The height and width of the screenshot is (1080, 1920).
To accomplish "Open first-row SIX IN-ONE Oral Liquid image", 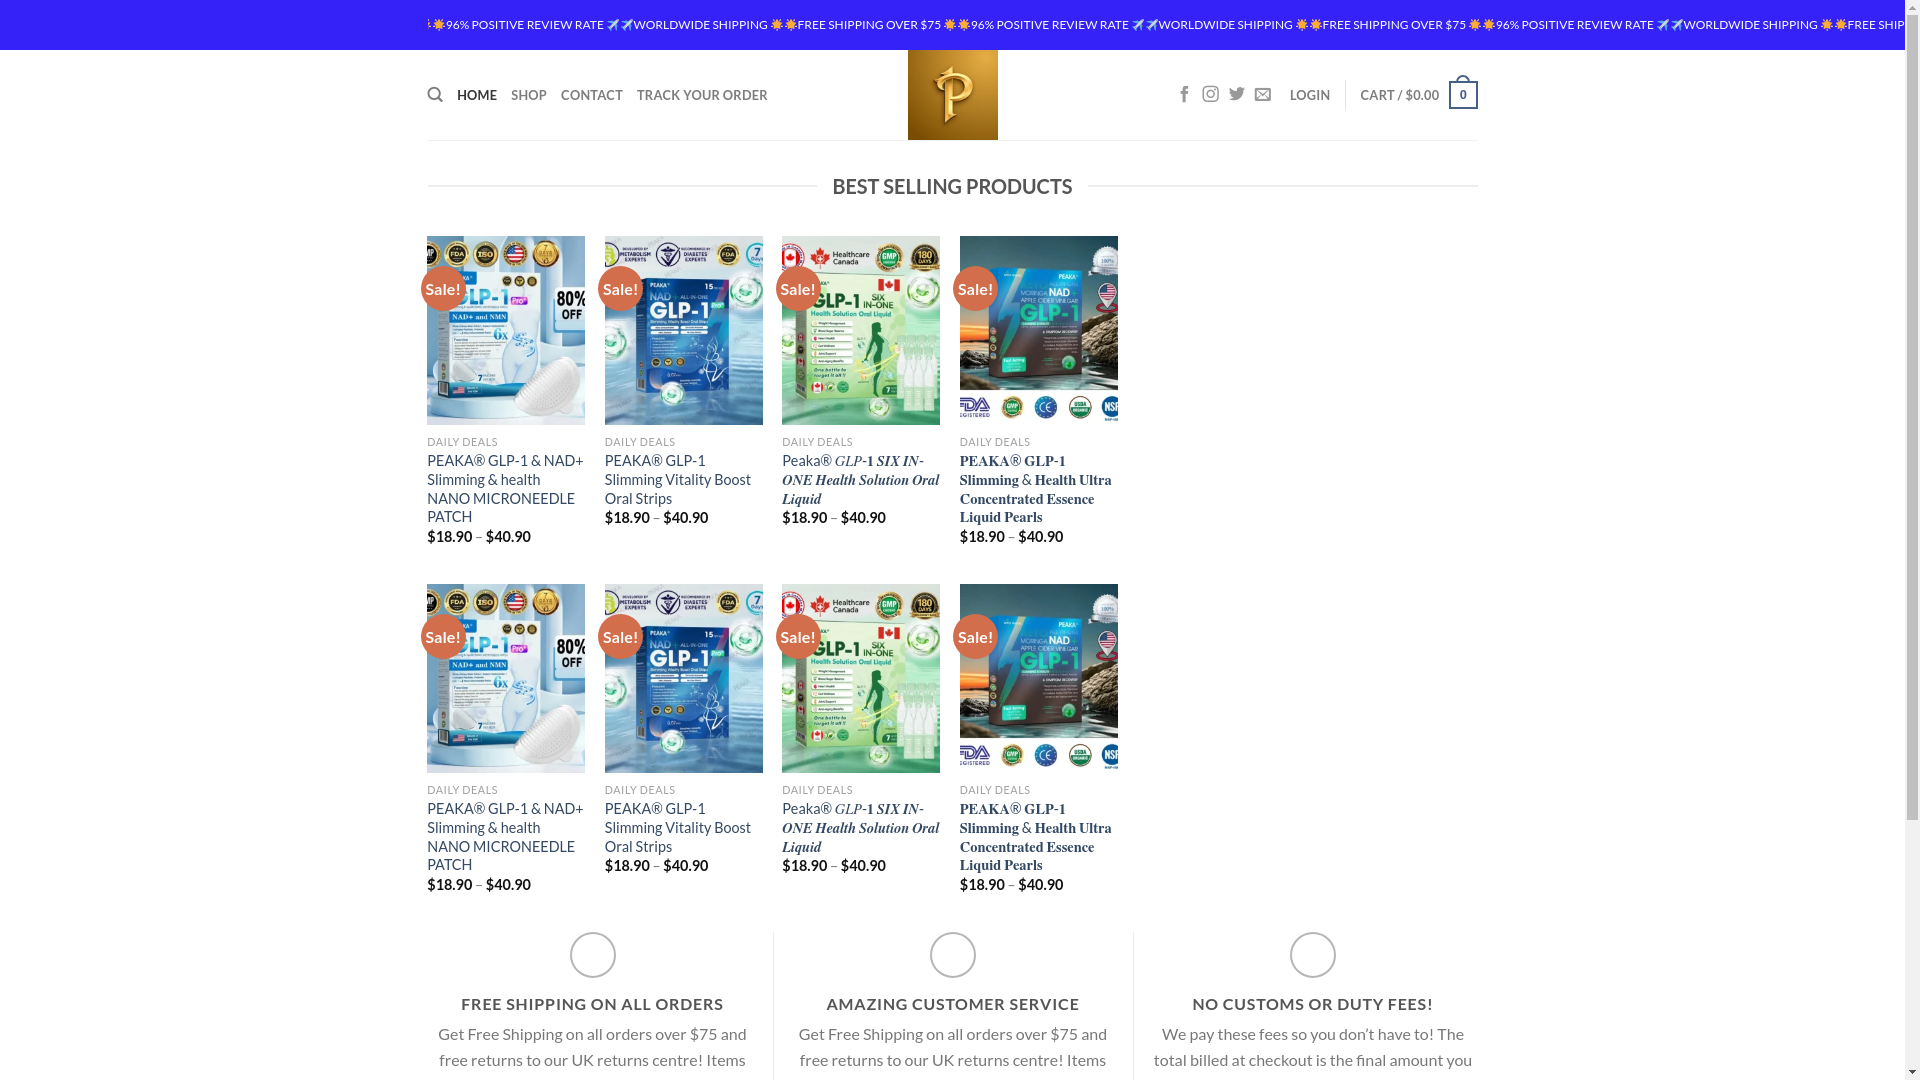I will pos(861,330).
